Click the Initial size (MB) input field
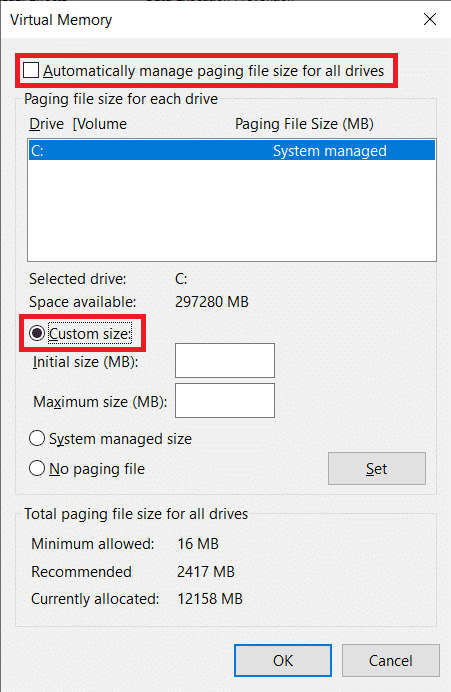The height and width of the screenshot is (692, 451). (x=225, y=361)
